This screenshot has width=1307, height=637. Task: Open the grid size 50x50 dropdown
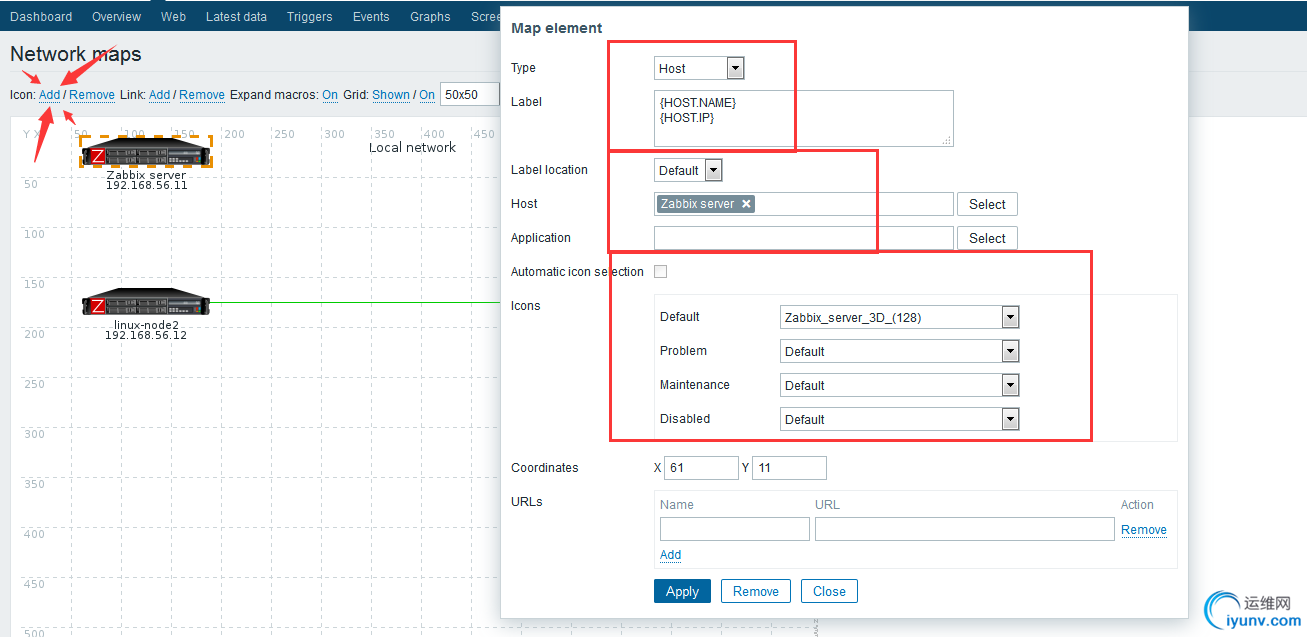(470, 95)
